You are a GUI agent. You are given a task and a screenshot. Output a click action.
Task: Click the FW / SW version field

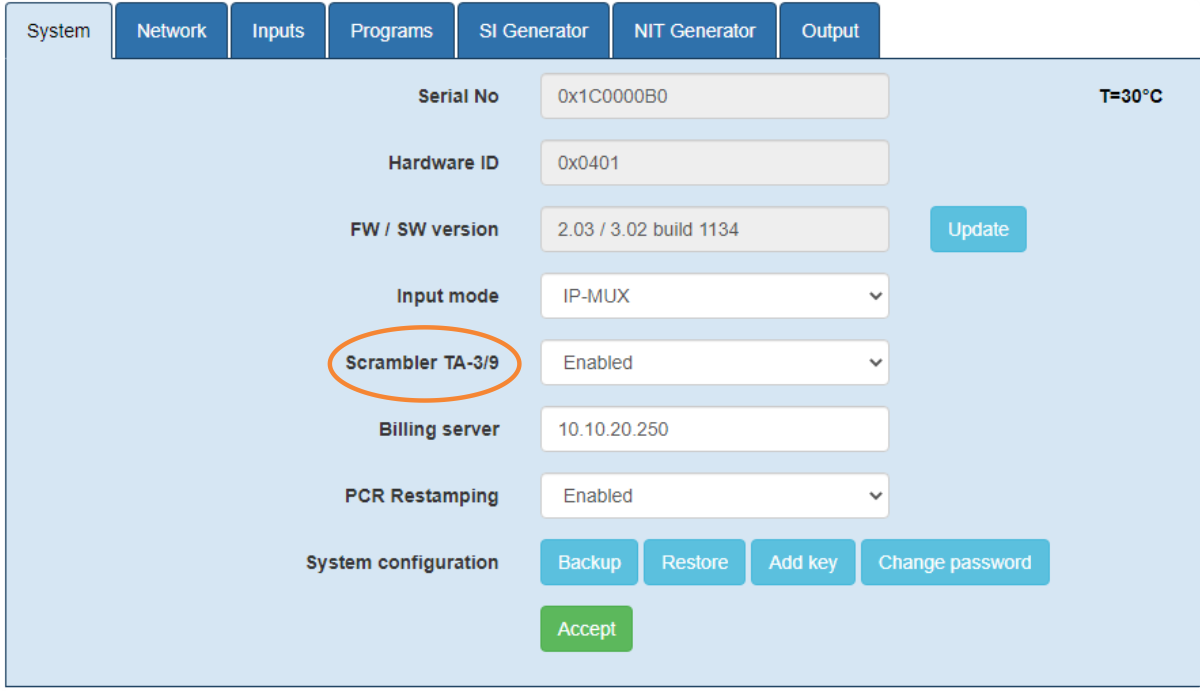[714, 230]
